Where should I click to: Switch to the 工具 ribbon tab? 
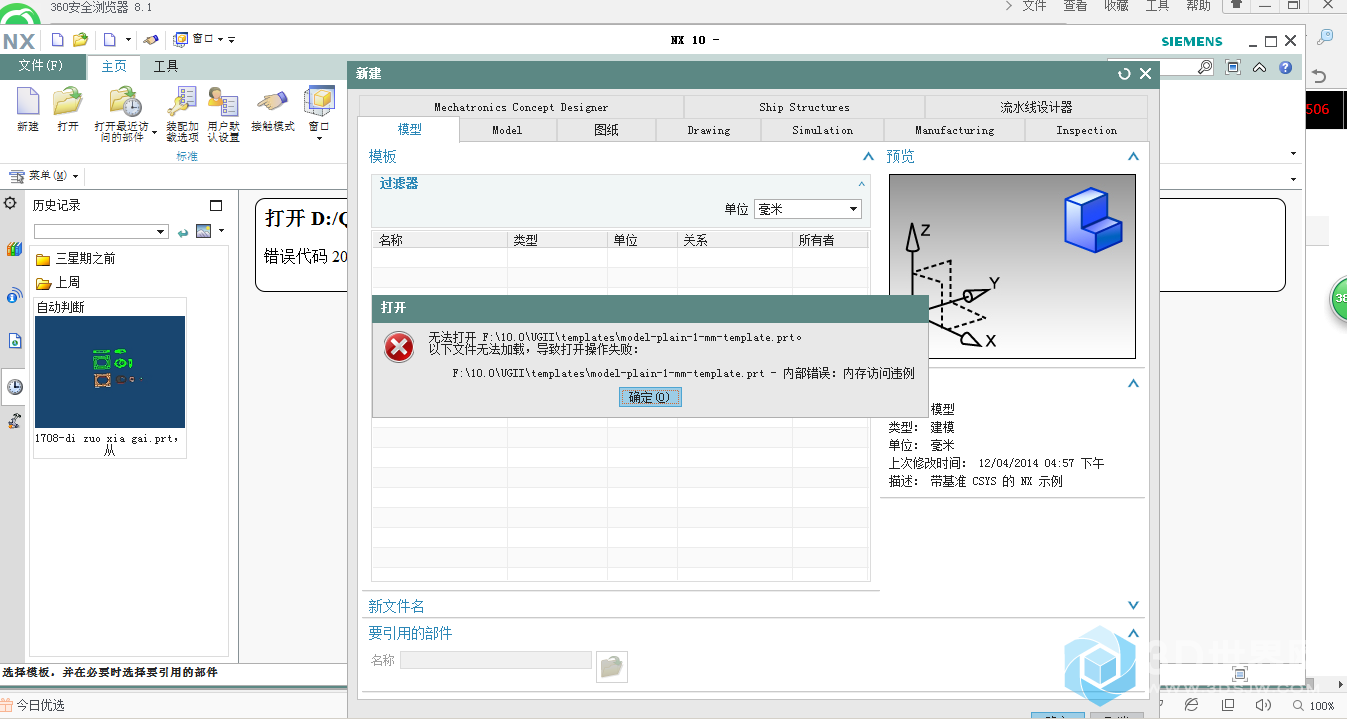point(166,66)
